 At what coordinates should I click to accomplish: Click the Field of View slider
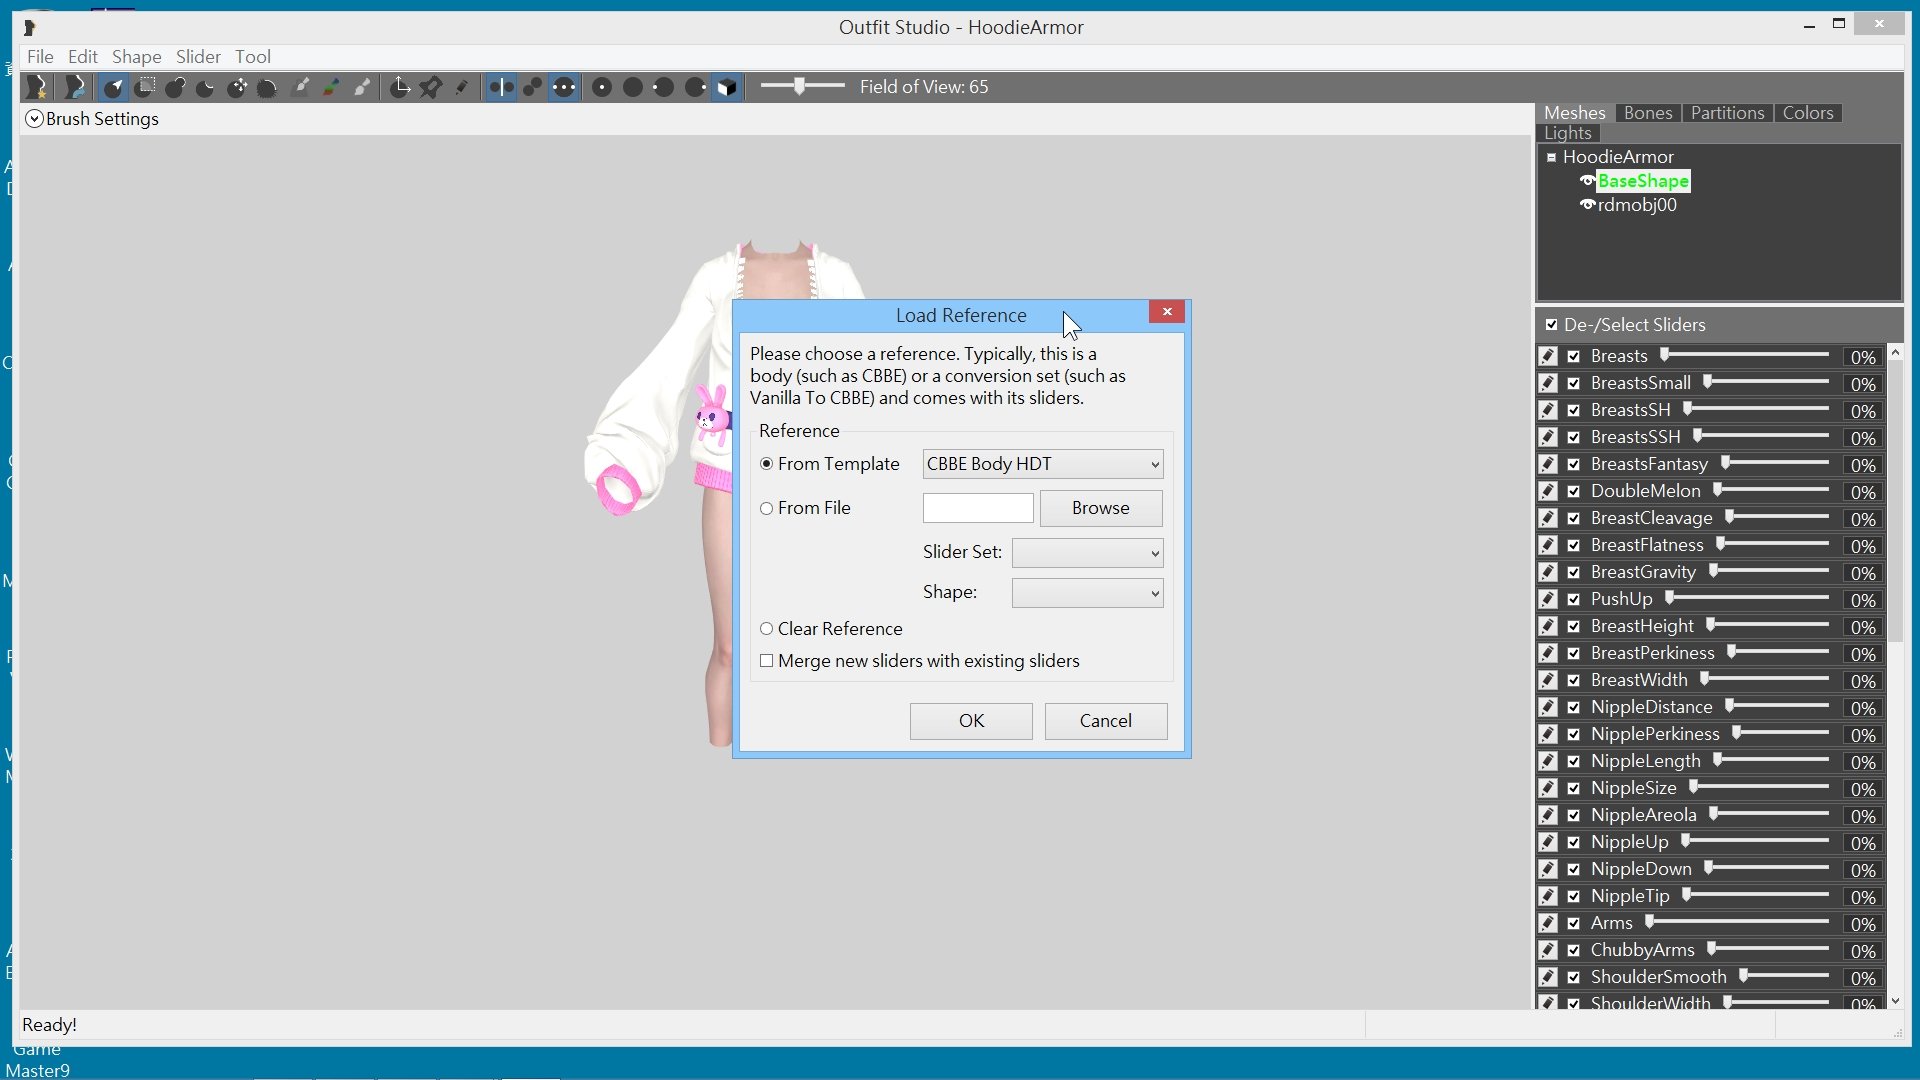pyautogui.click(x=802, y=87)
